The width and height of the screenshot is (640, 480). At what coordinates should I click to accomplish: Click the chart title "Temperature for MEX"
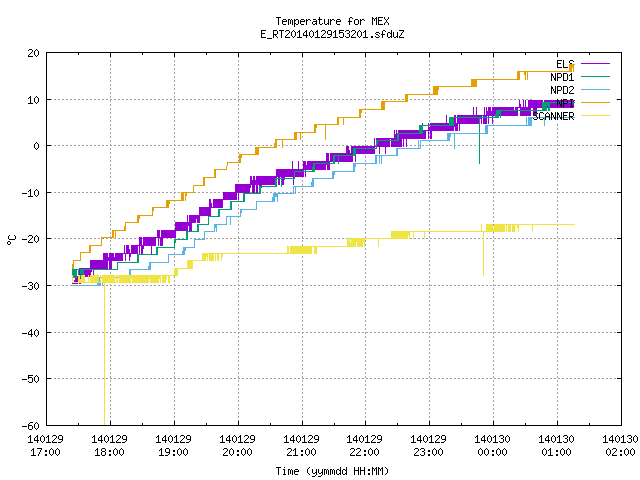click(332, 21)
